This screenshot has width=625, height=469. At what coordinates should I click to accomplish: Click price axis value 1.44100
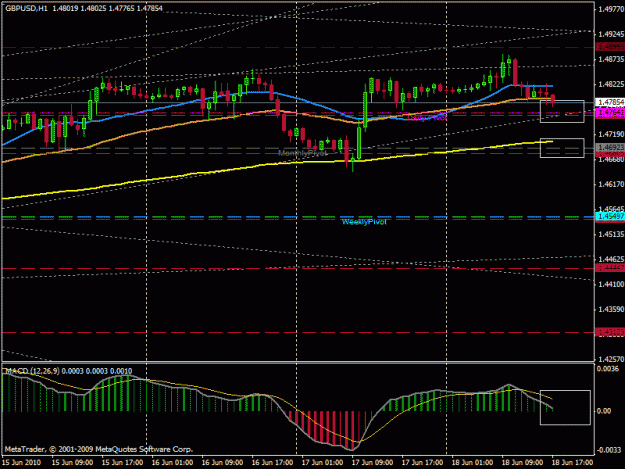click(x=611, y=284)
